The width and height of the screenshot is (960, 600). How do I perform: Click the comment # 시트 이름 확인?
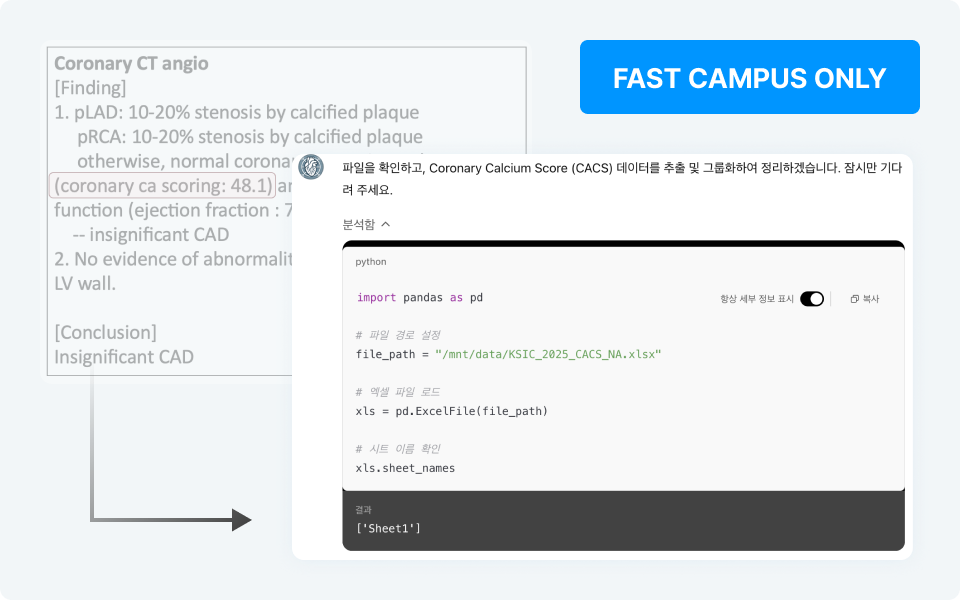[x=398, y=449]
